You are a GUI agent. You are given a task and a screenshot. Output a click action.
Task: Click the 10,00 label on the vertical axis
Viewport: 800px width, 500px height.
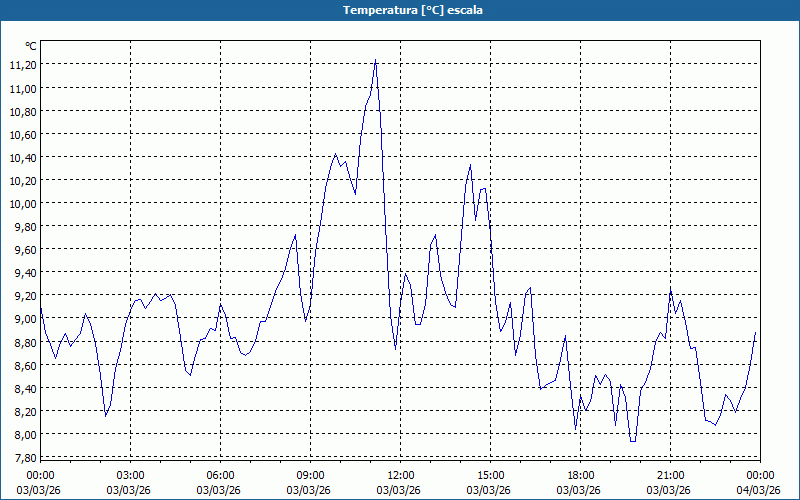22,203
